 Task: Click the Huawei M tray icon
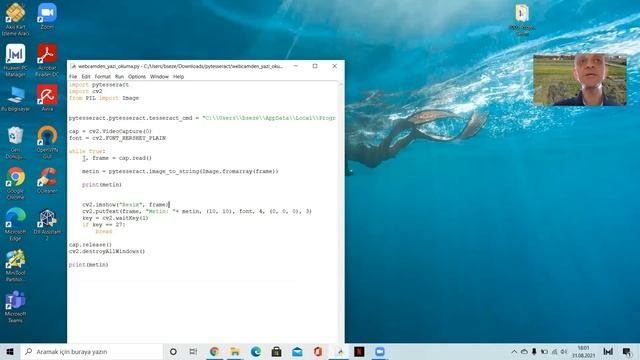608,351
